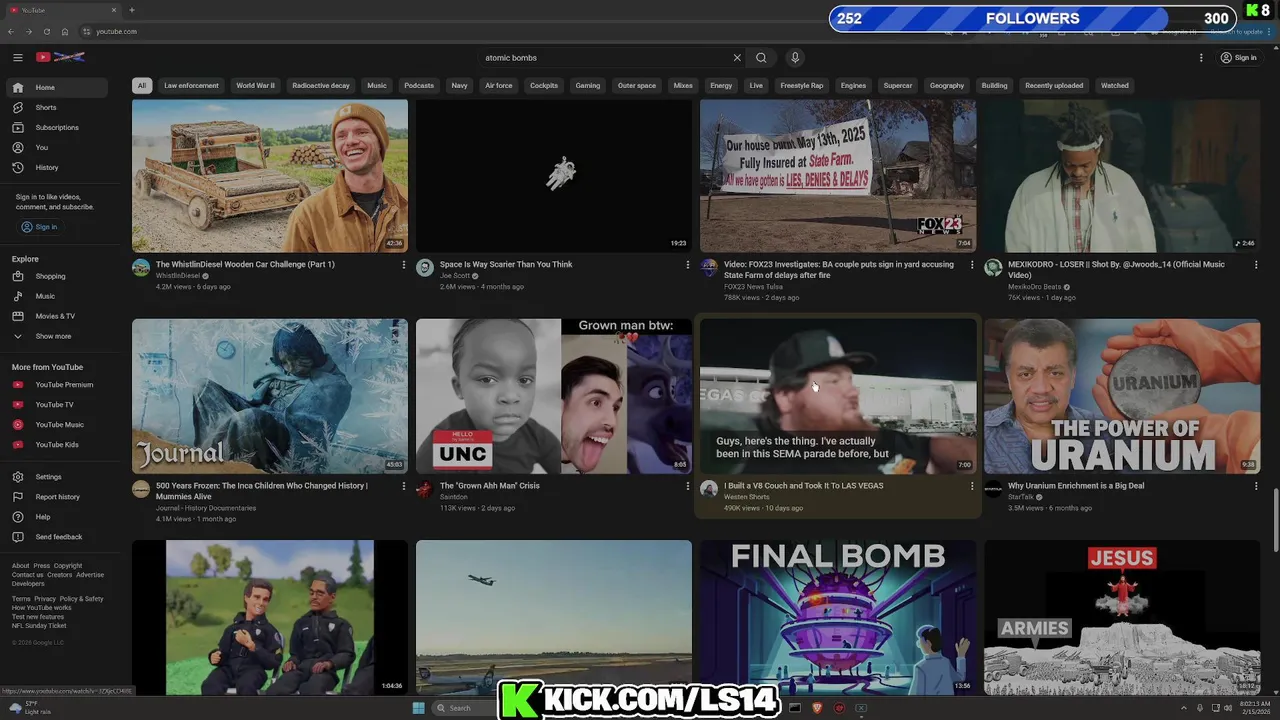Open options for MEXIKODRO LOSER video
The width and height of the screenshot is (1280, 720).
pyautogui.click(x=1256, y=265)
